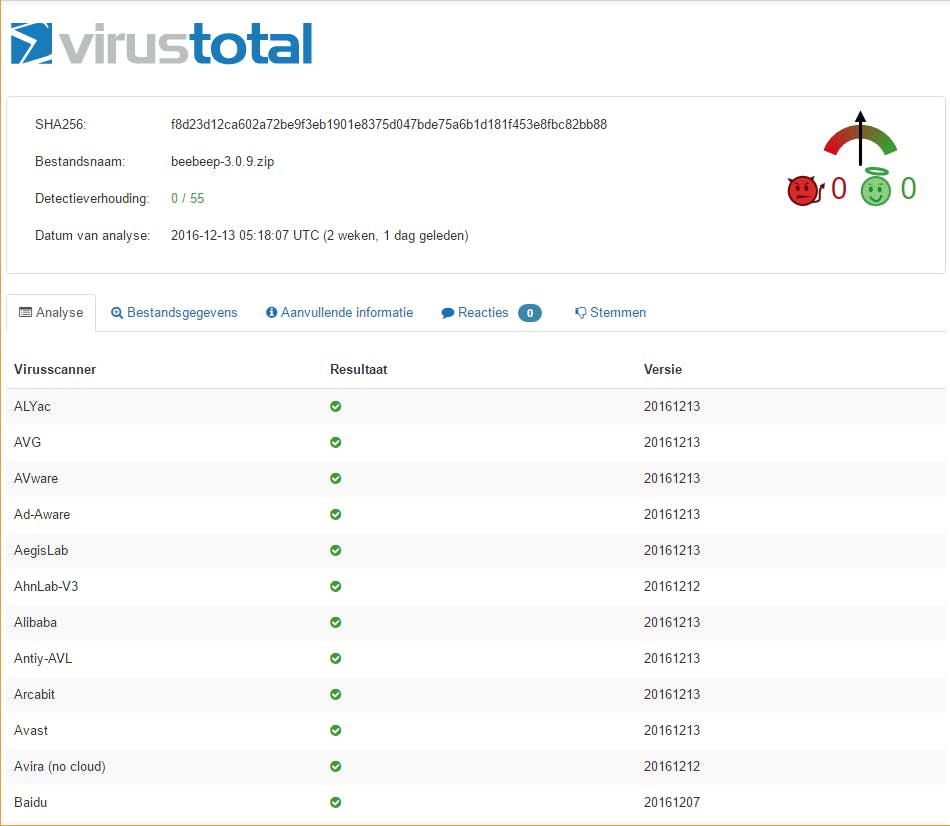Click the green check icon for AVG
950x826 pixels.
(x=336, y=442)
